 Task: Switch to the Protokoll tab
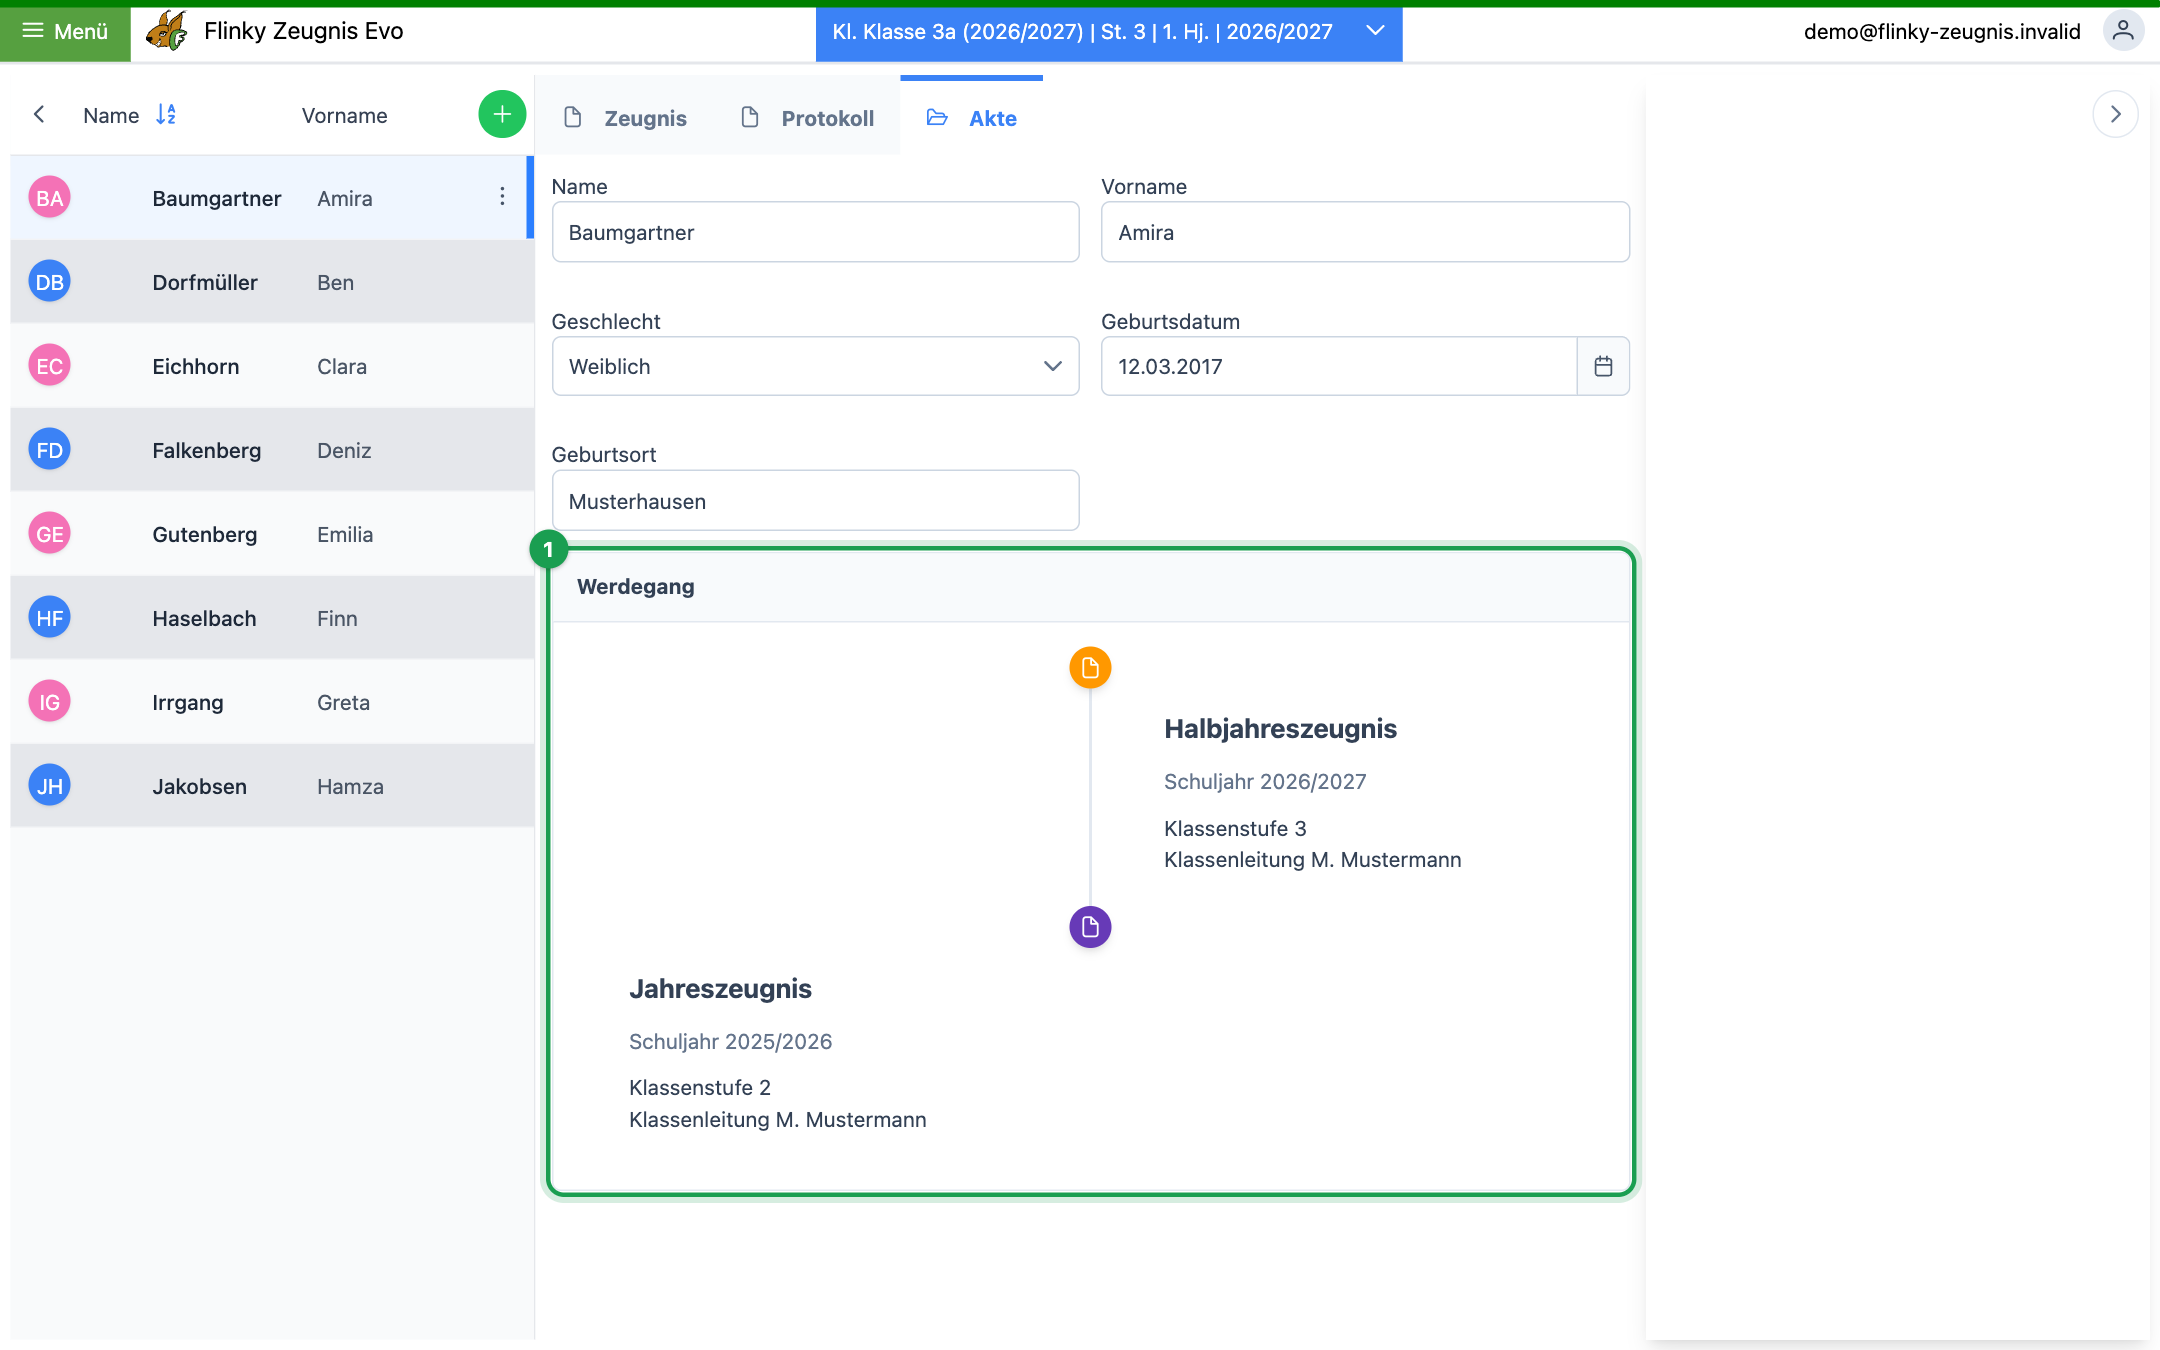pyautogui.click(x=807, y=118)
